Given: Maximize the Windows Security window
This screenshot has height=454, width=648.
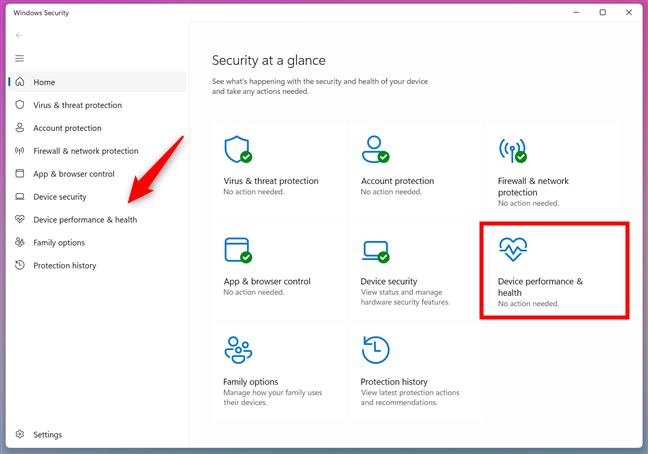Looking at the screenshot, I should [x=603, y=12].
